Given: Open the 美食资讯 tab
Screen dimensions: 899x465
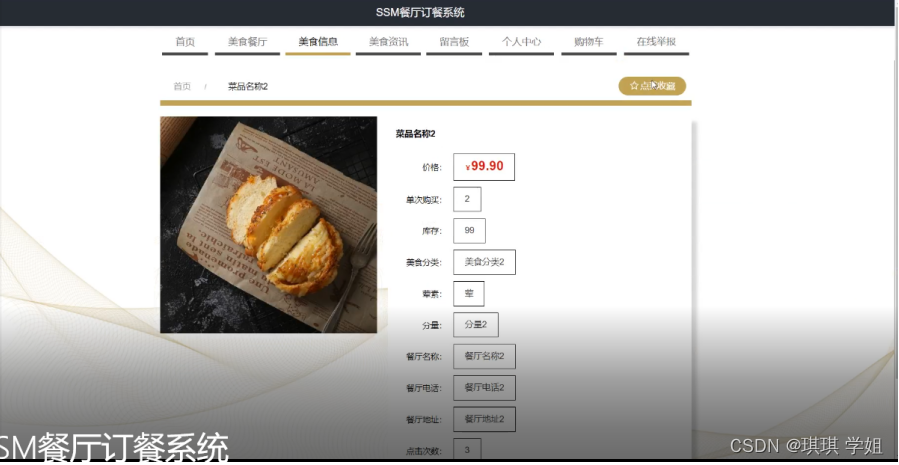Looking at the screenshot, I should 388,42.
